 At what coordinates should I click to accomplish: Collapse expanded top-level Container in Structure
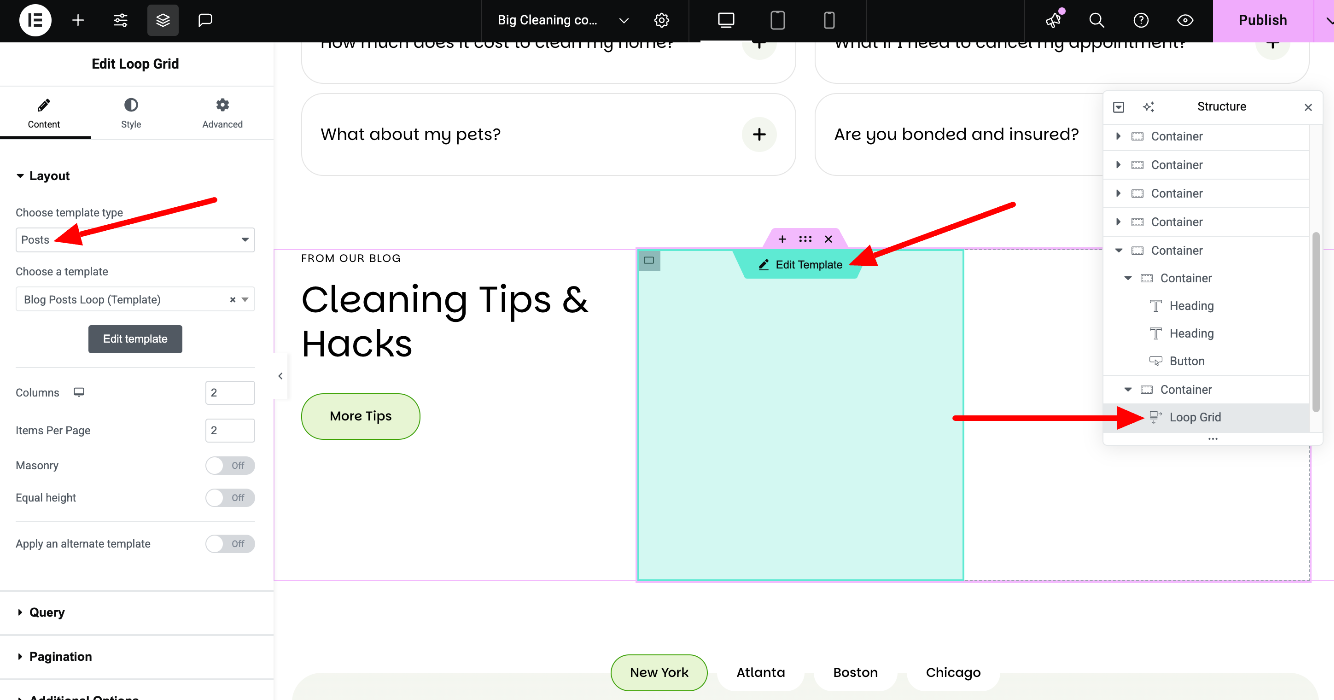pos(1118,251)
